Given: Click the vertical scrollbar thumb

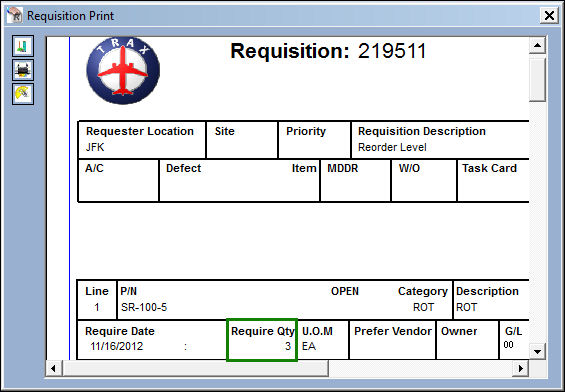Looking at the screenshot, I should pyautogui.click(x=537, y=80).
